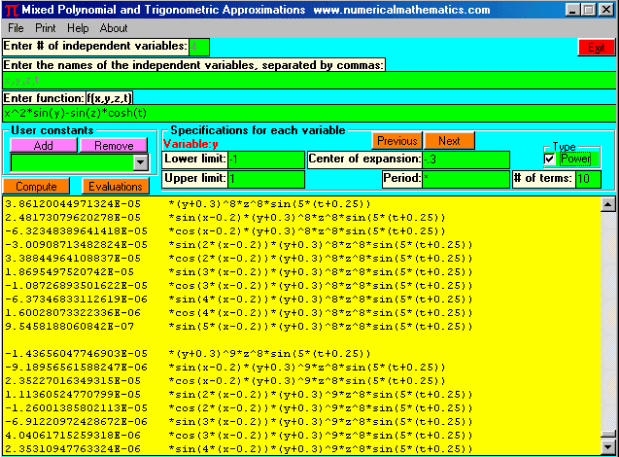The height and width of the screenshot is (457, 619).
Task: Go to Previous variable
Action: pyautogui.click(x=397, y=141)
